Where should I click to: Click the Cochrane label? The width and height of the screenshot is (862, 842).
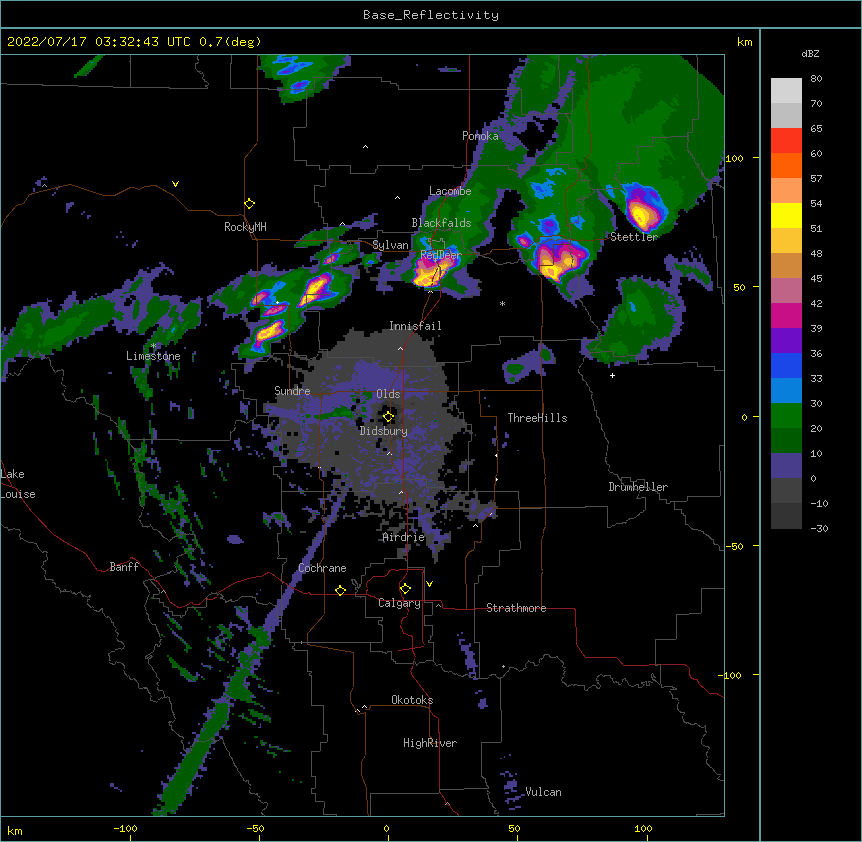point(322,568)
